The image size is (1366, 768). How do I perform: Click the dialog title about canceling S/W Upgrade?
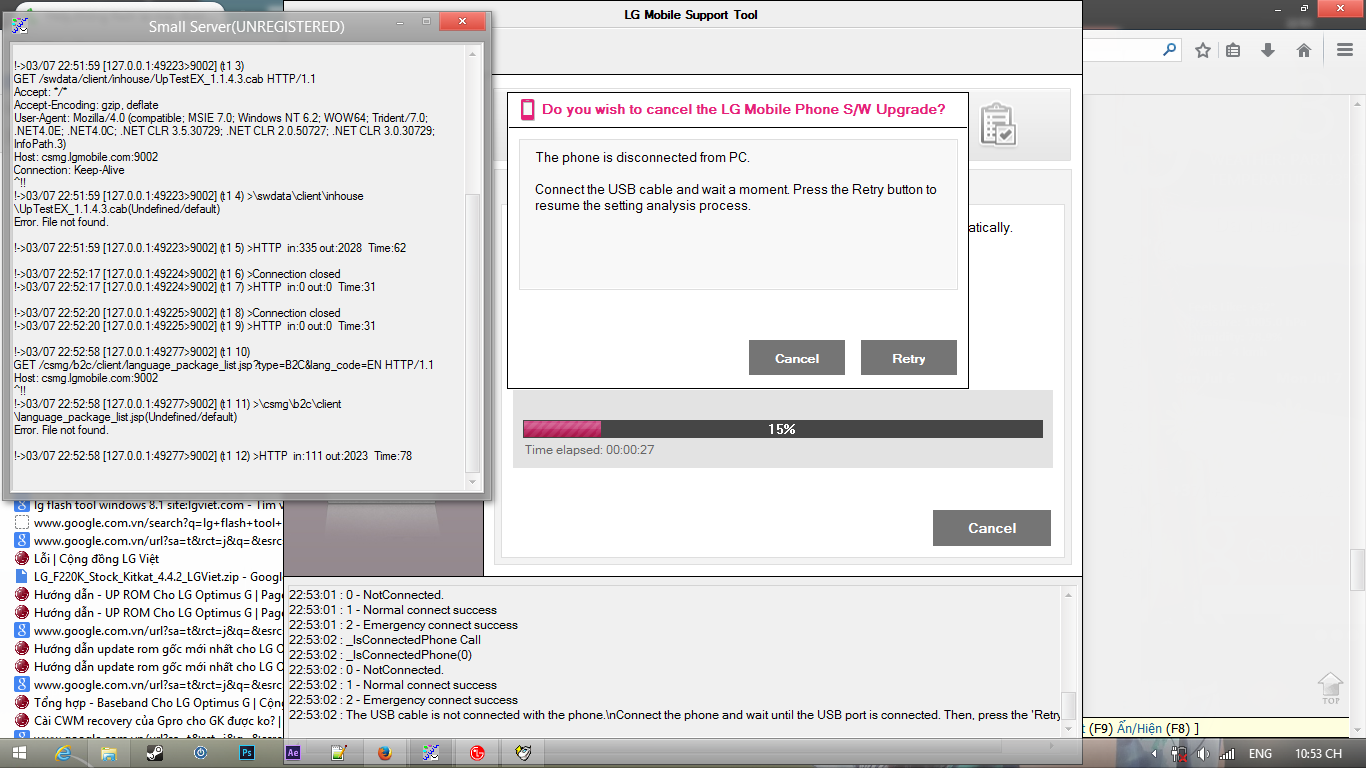[x=744, y=109]
